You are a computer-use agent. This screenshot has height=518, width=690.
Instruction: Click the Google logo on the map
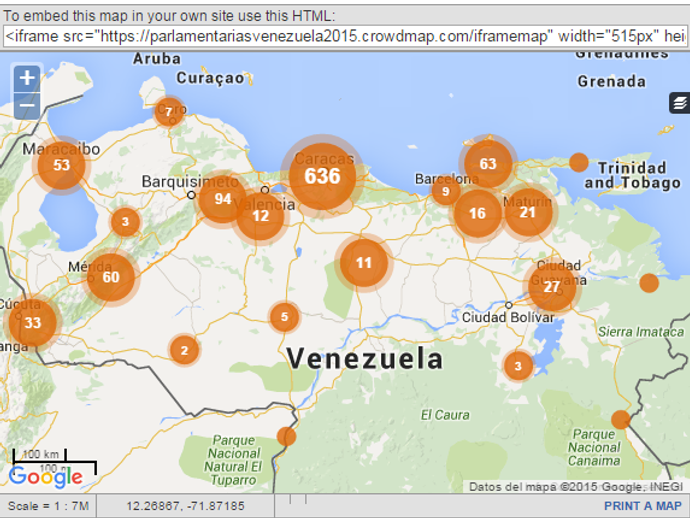click(45, 477)
